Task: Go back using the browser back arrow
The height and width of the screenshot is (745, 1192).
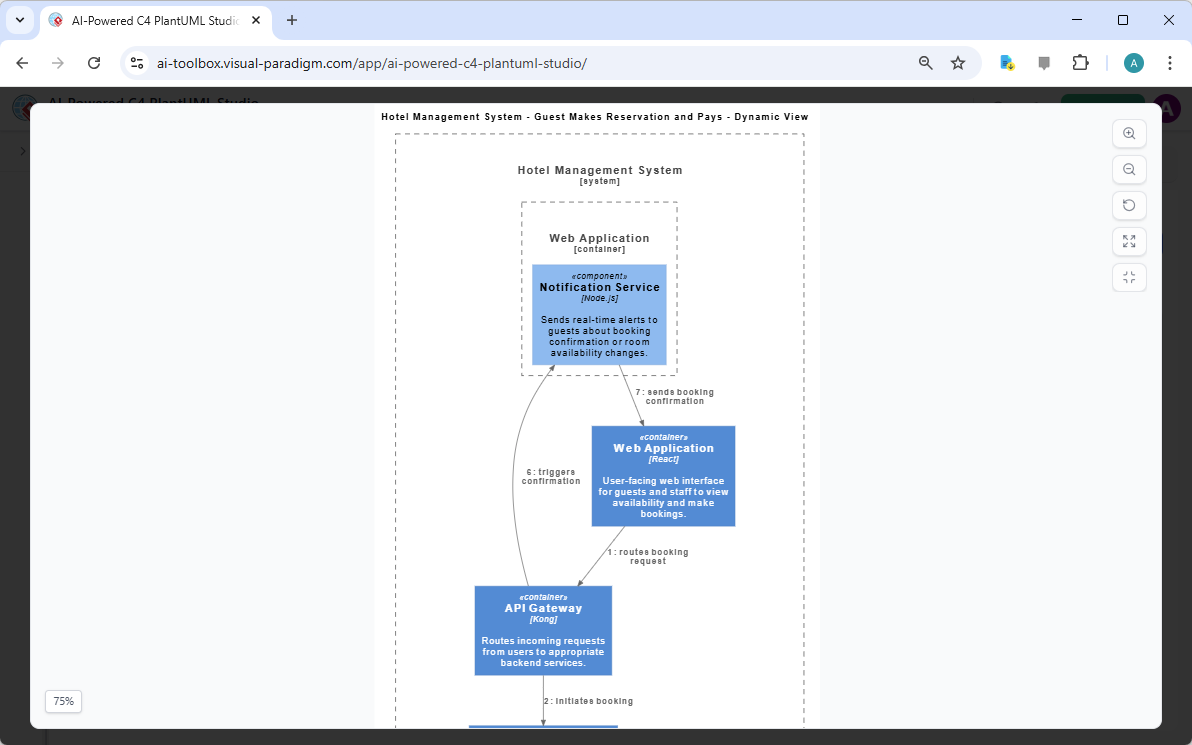Action: coord(22,62)
